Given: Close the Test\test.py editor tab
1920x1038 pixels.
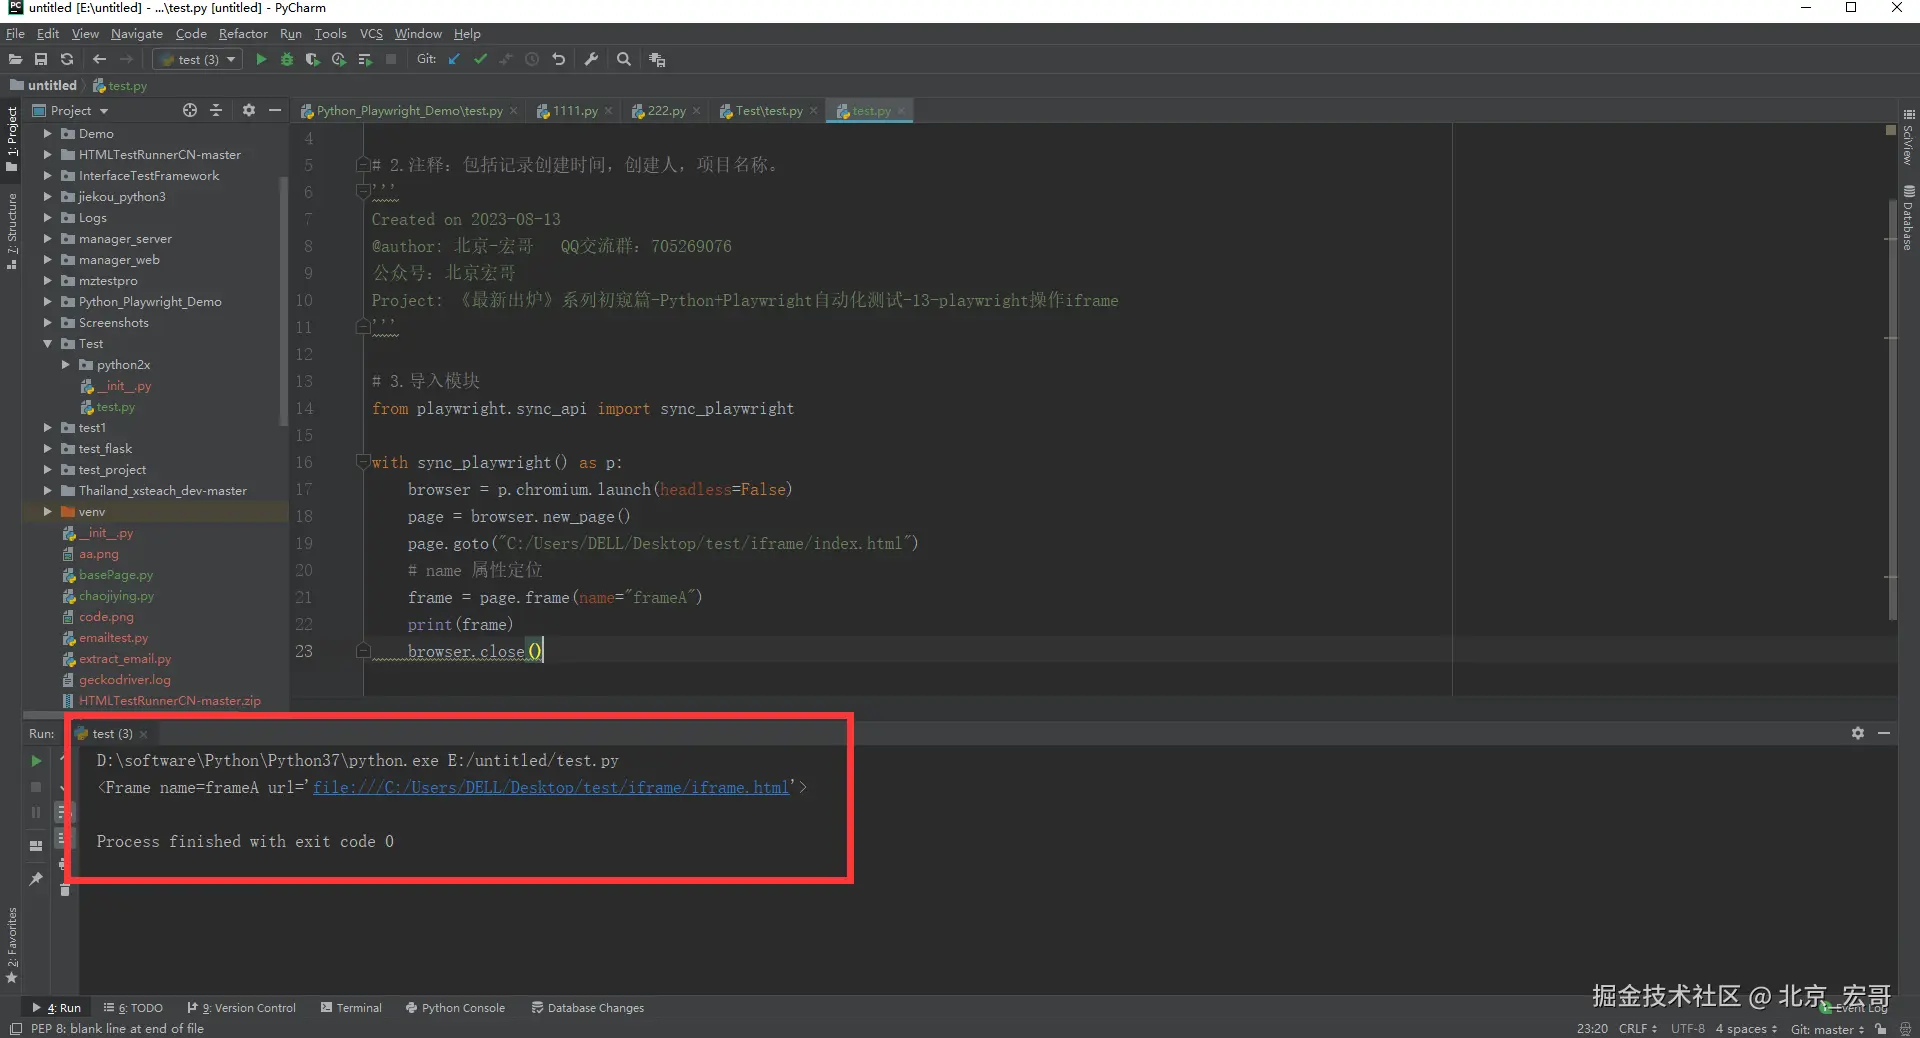Looking at the screenshot, I should click(814, 111).
